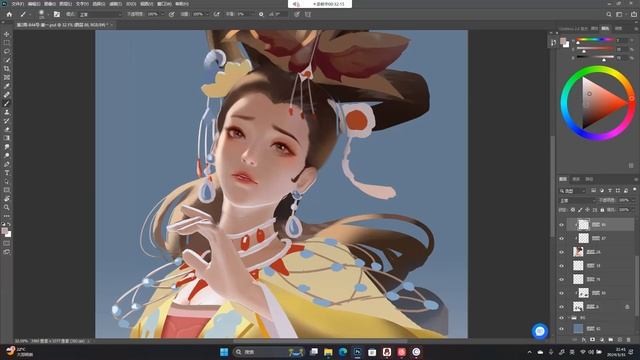Screen dimensions: 640x360
Task: Lock all attributes padlock icon
Action: [602, 210]
